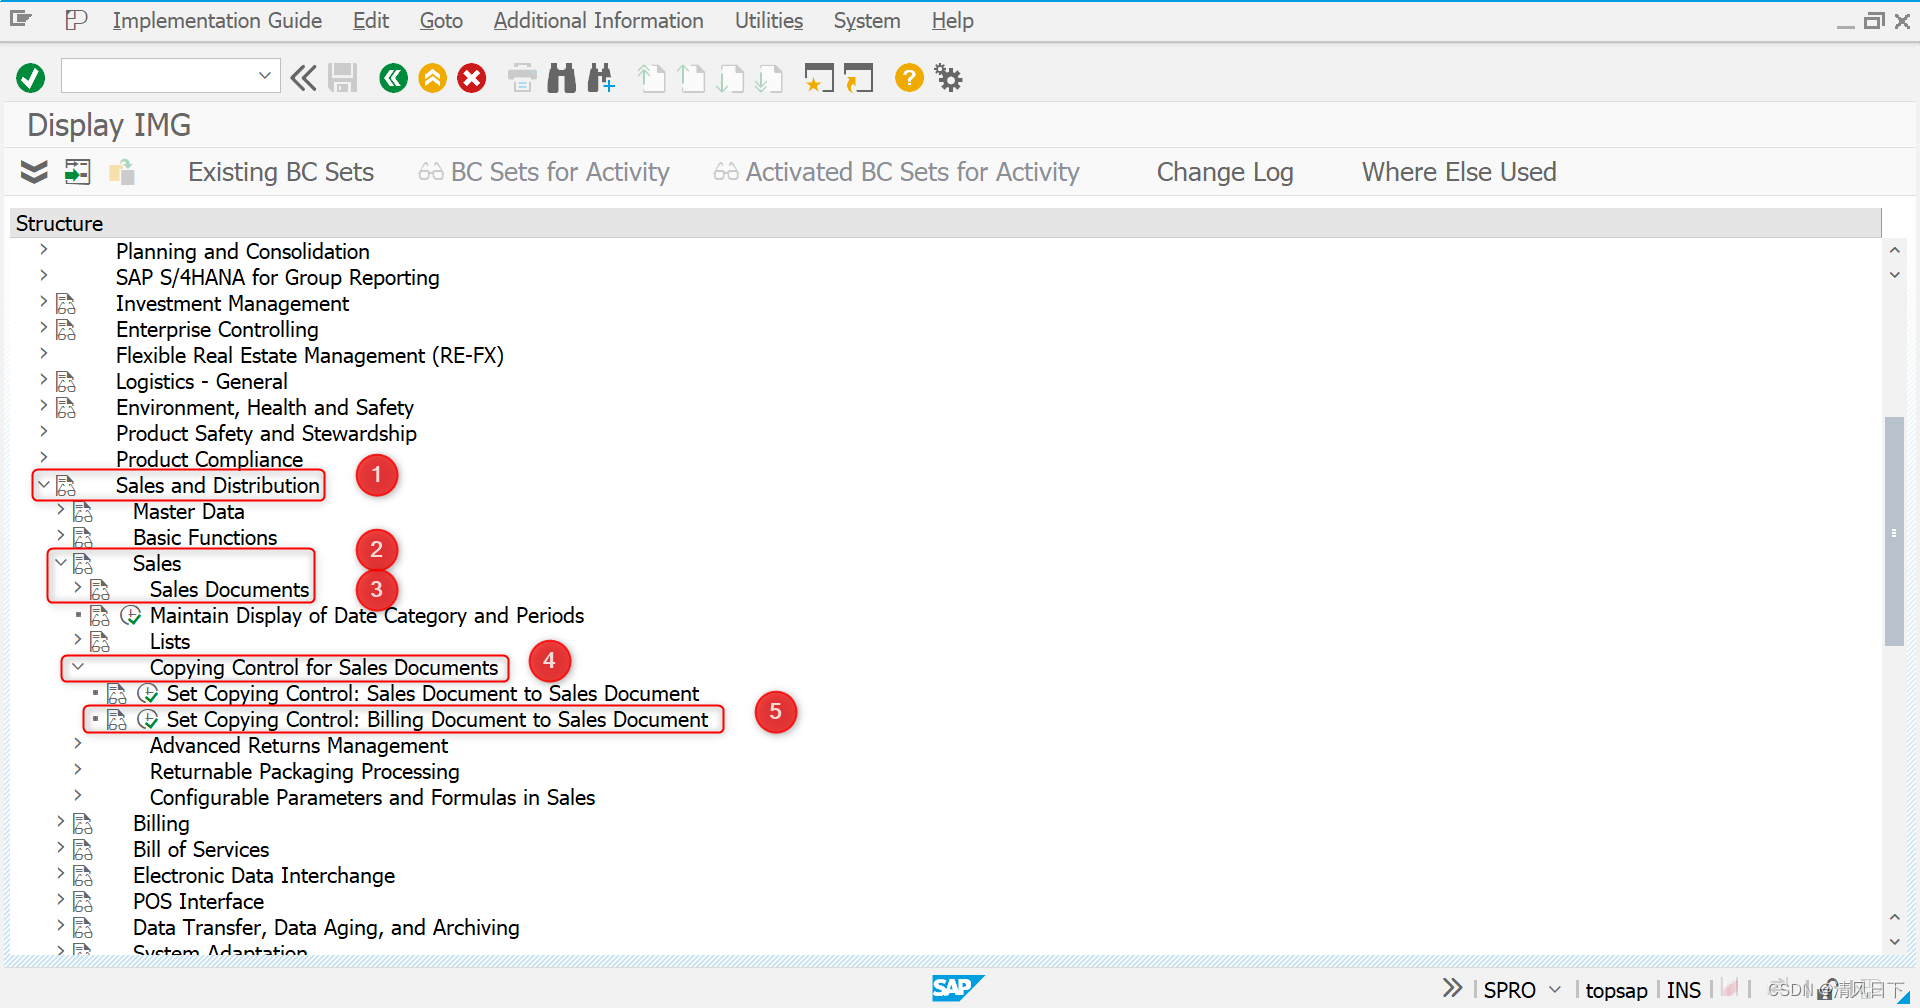The width and height of the screenshot is (1920, 1008).
Task: Click the Previous Page icon
Action: point(691,78)
